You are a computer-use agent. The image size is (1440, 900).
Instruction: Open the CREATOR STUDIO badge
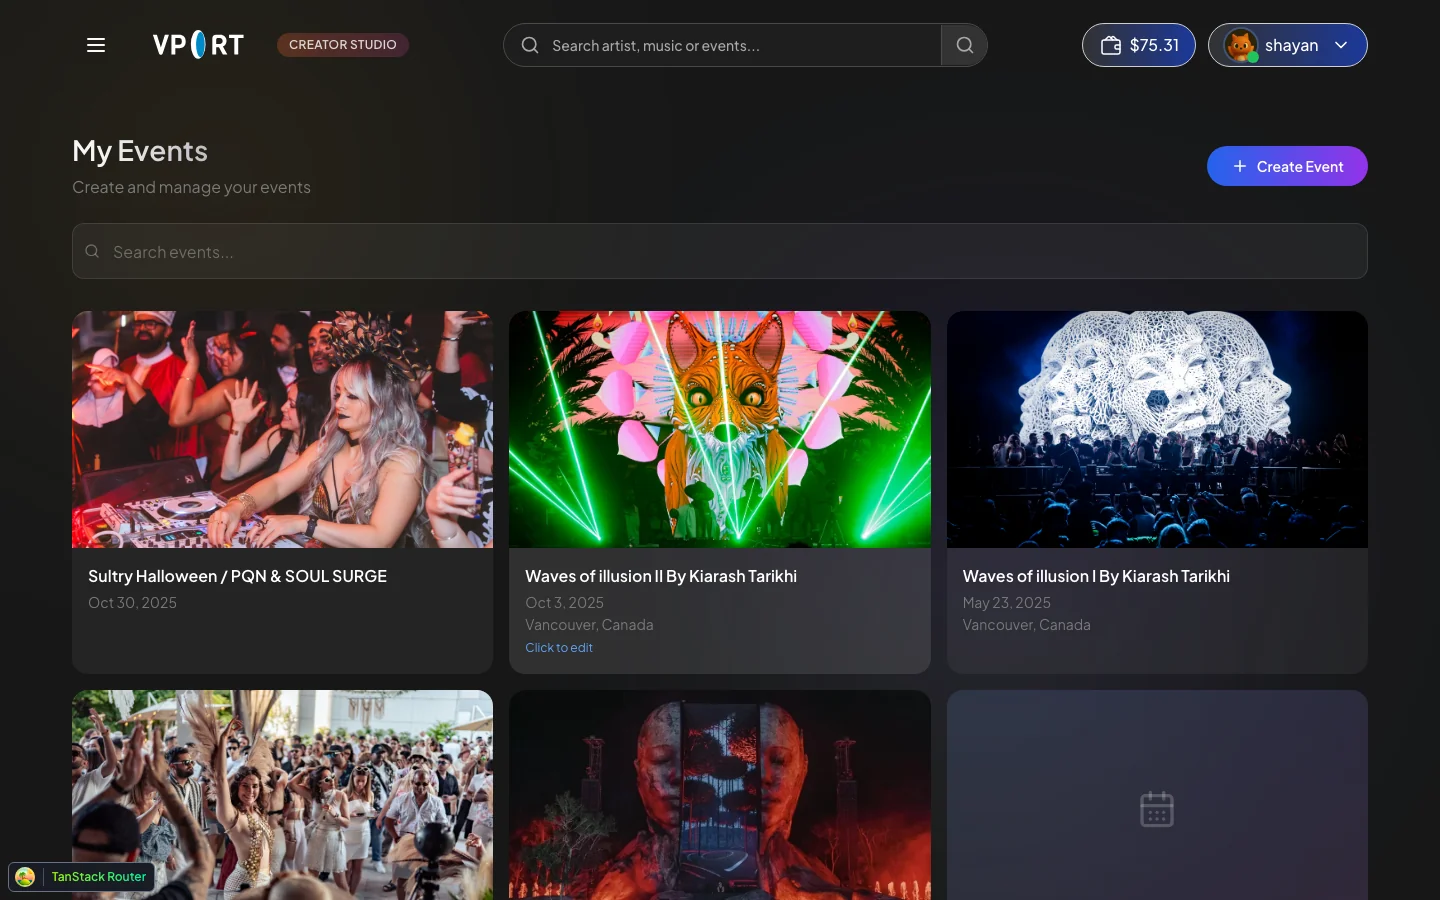(x=343, y=45)
